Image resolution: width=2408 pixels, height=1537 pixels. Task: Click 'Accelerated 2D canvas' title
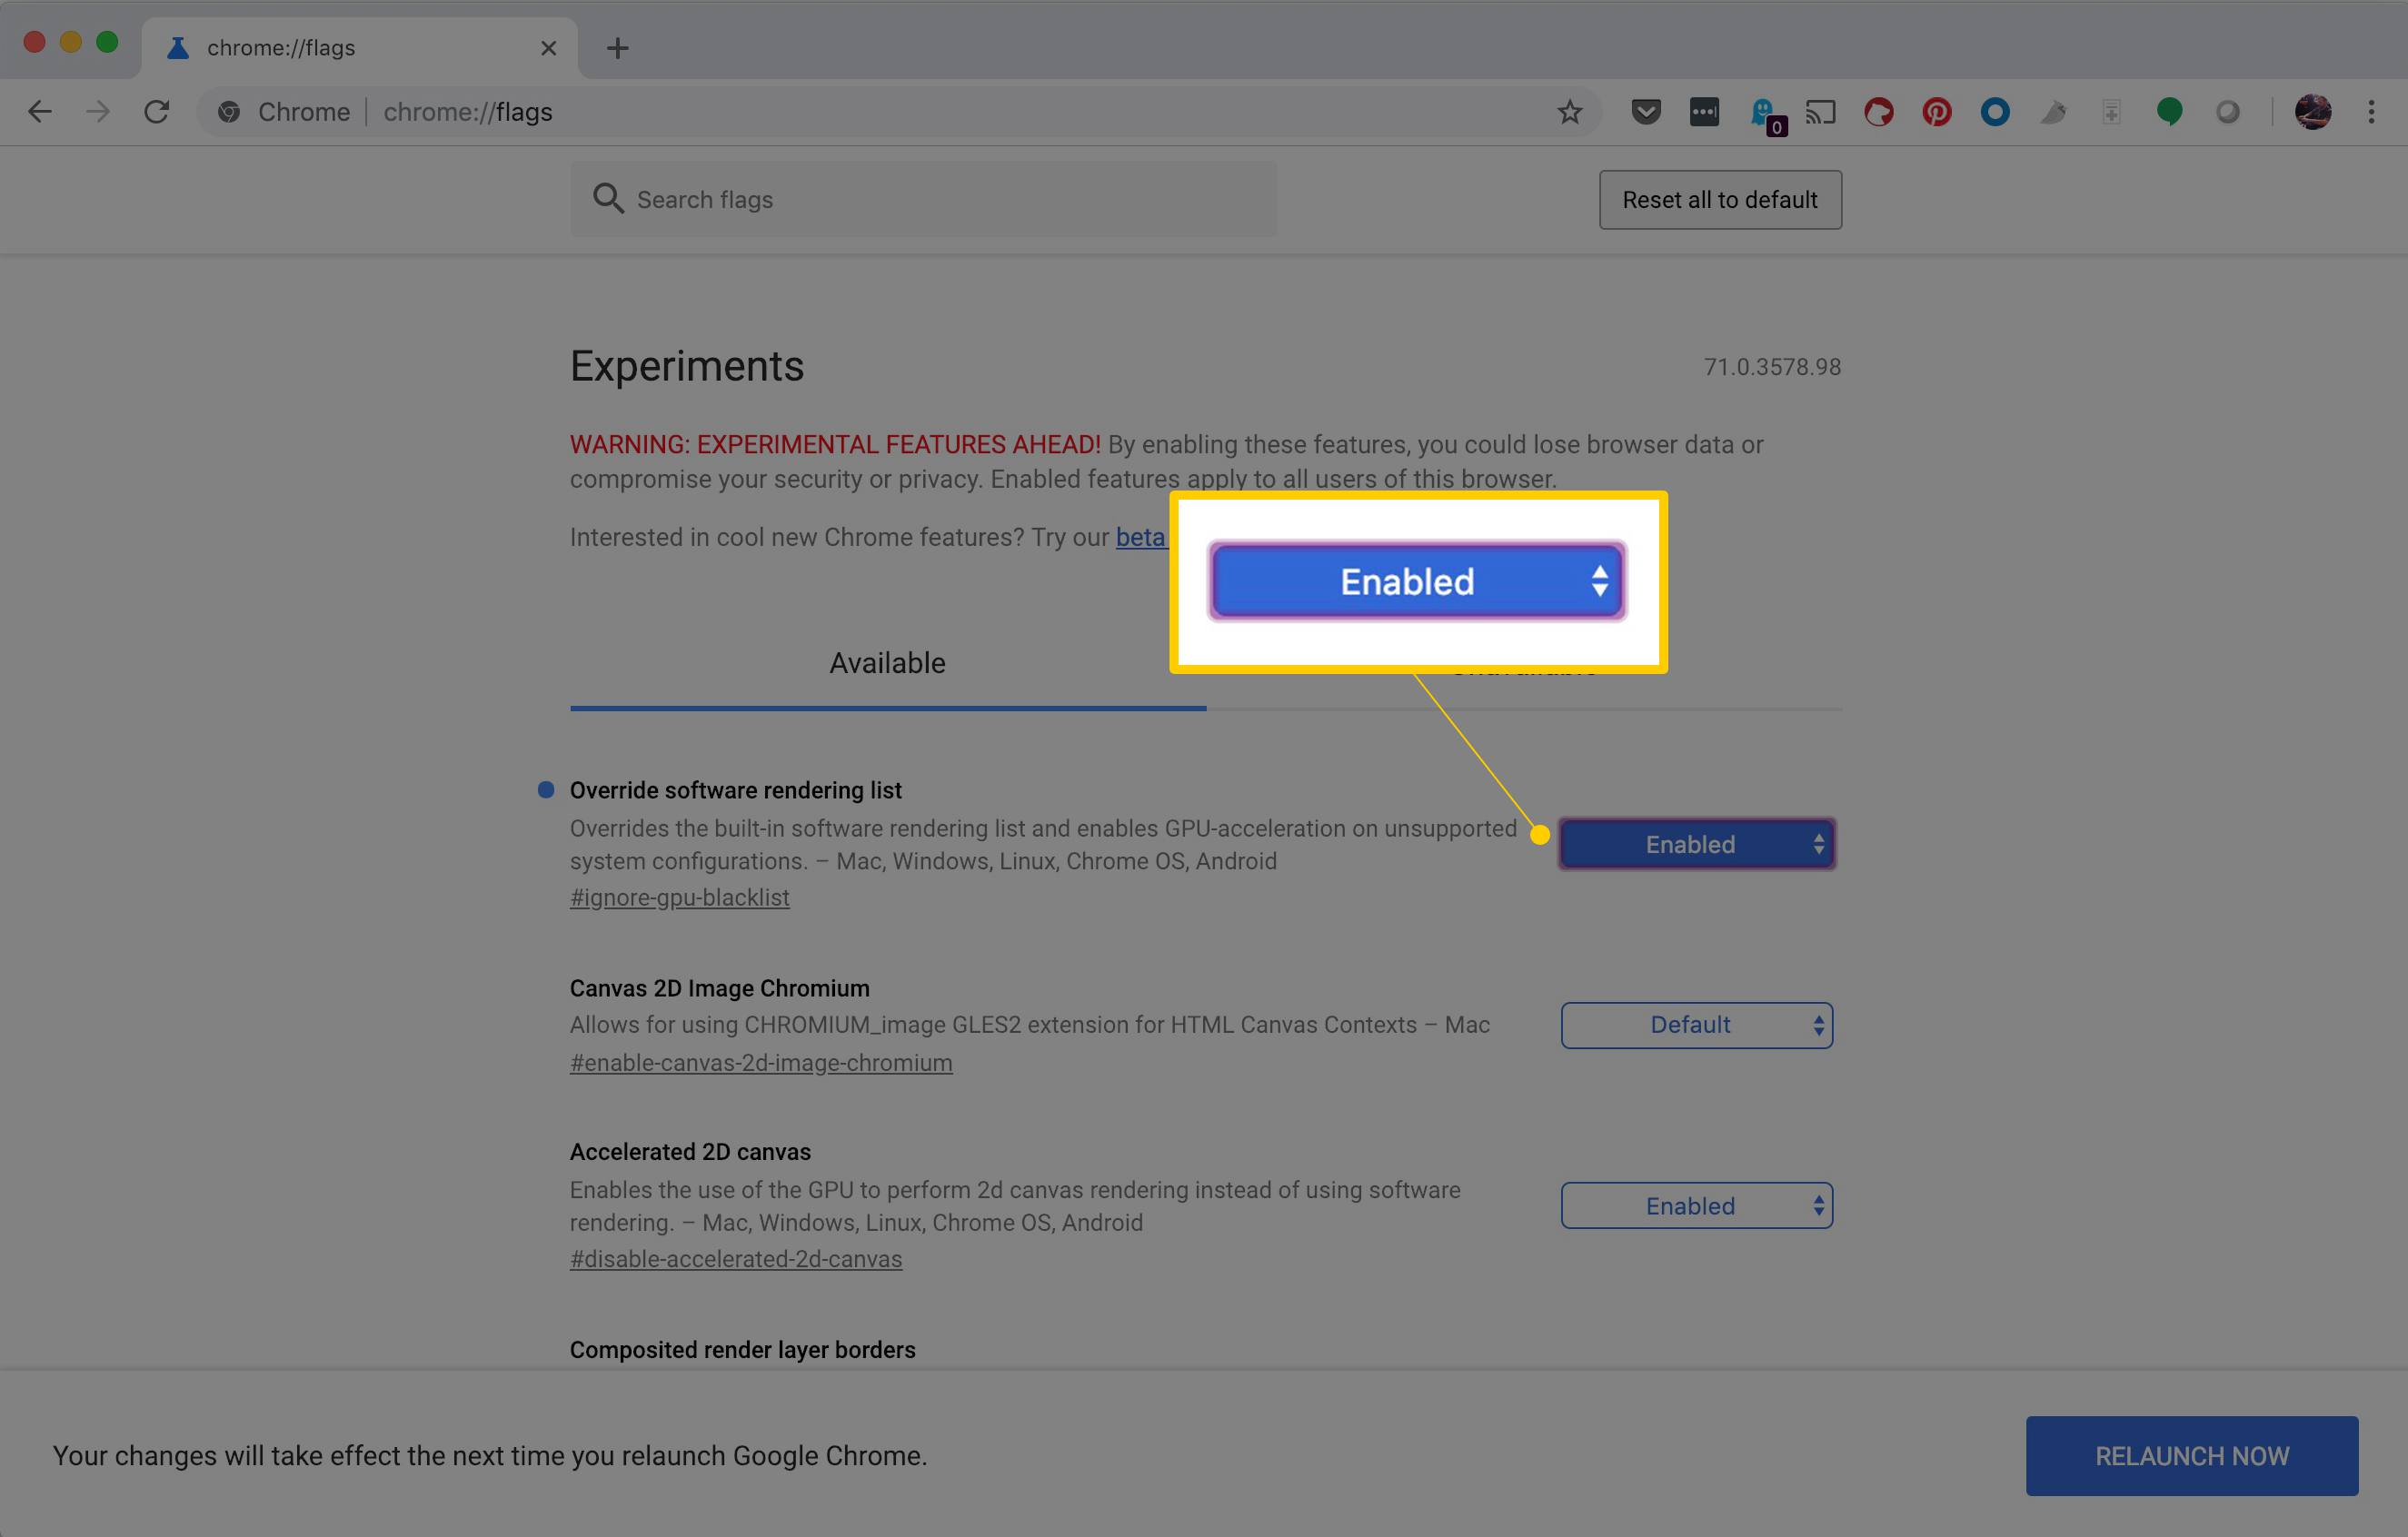691,1152
